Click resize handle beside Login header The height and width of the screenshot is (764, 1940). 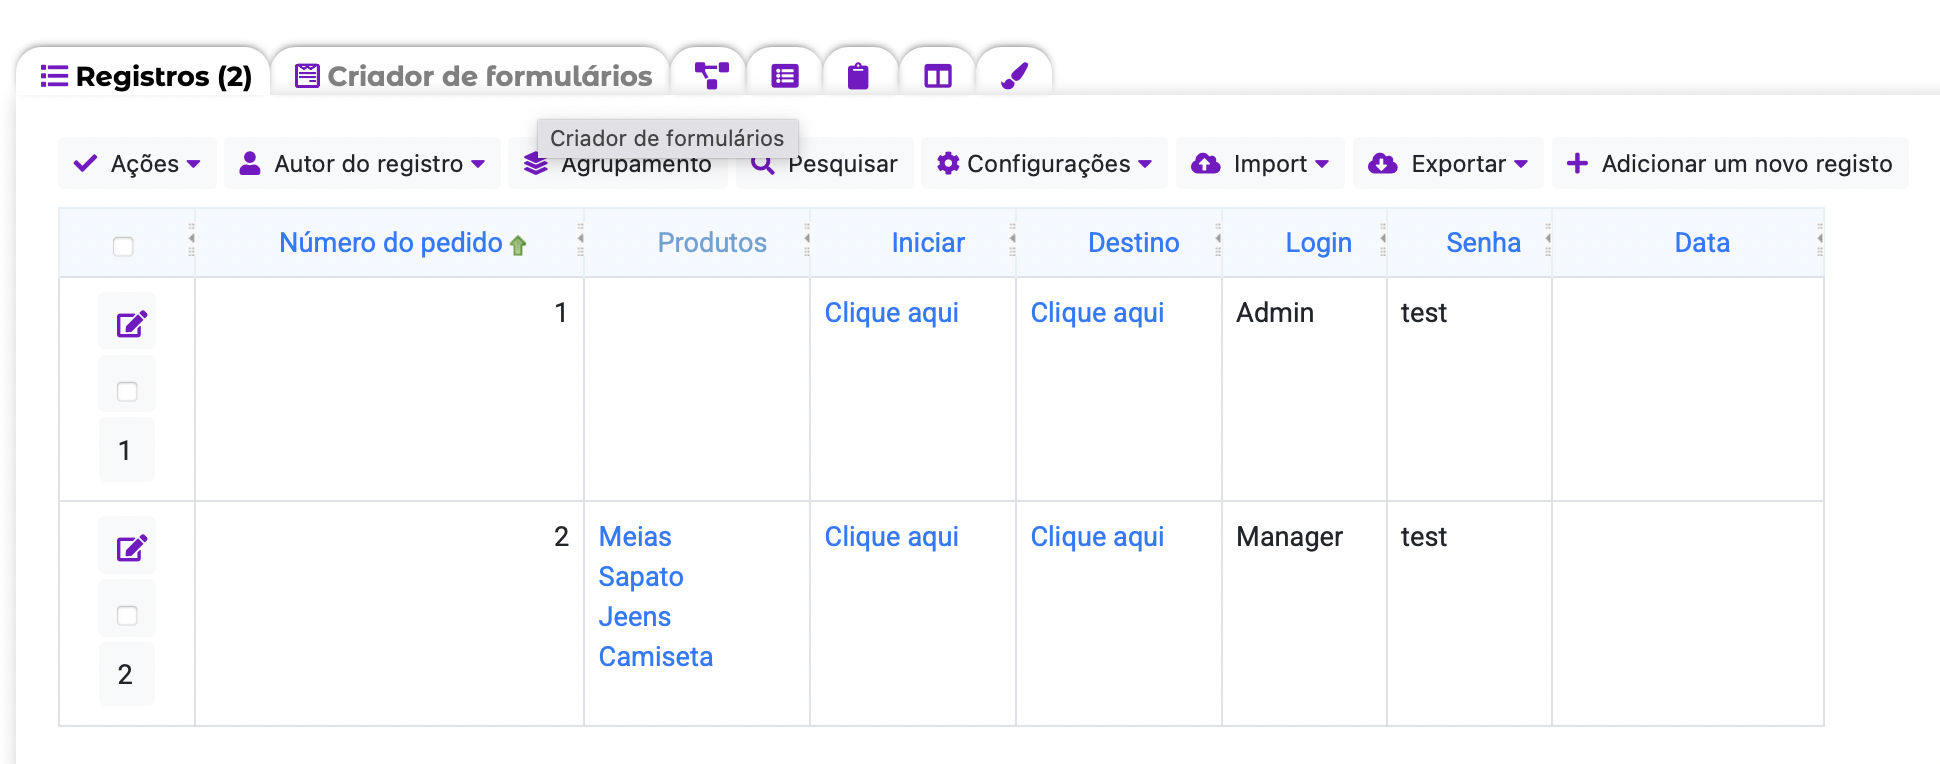click(x=1383, y=240)
